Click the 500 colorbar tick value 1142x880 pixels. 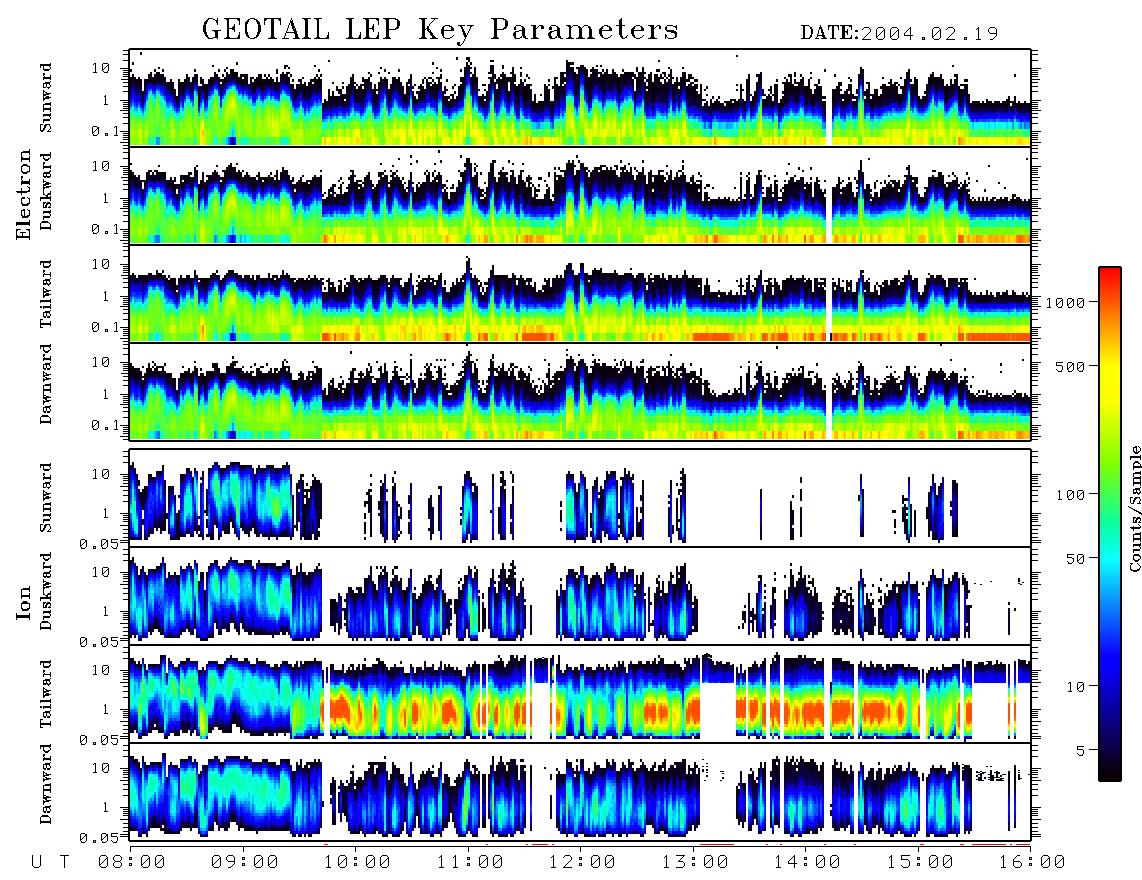pos(1071,366)
